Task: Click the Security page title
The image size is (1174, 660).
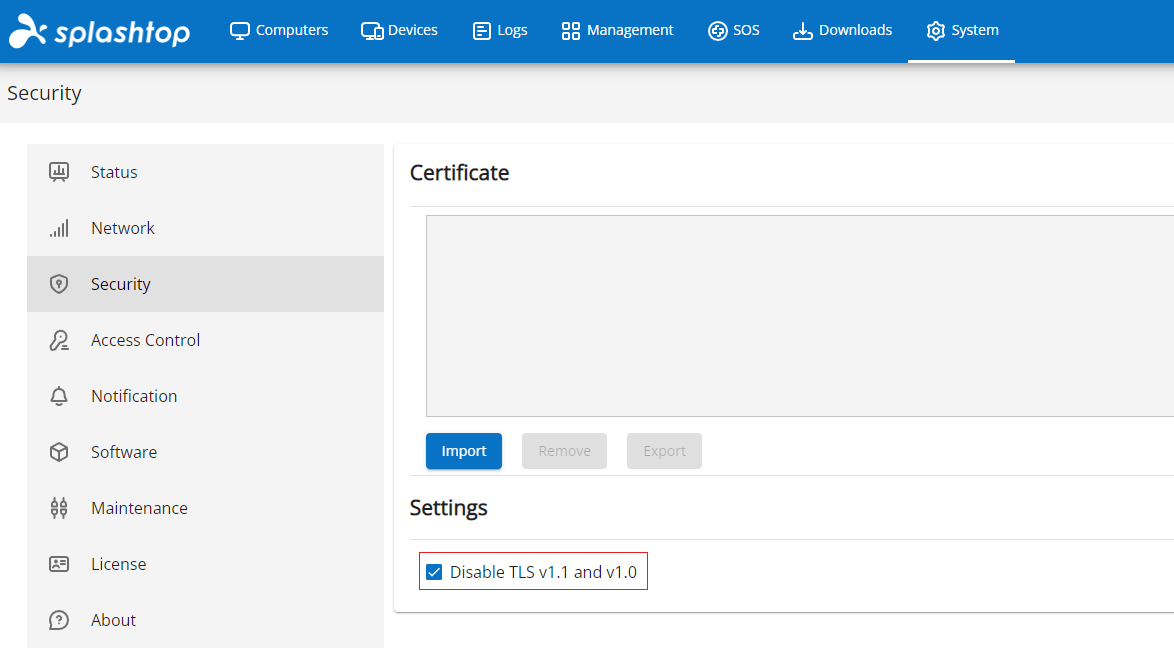Action: (x=44, y=93)
